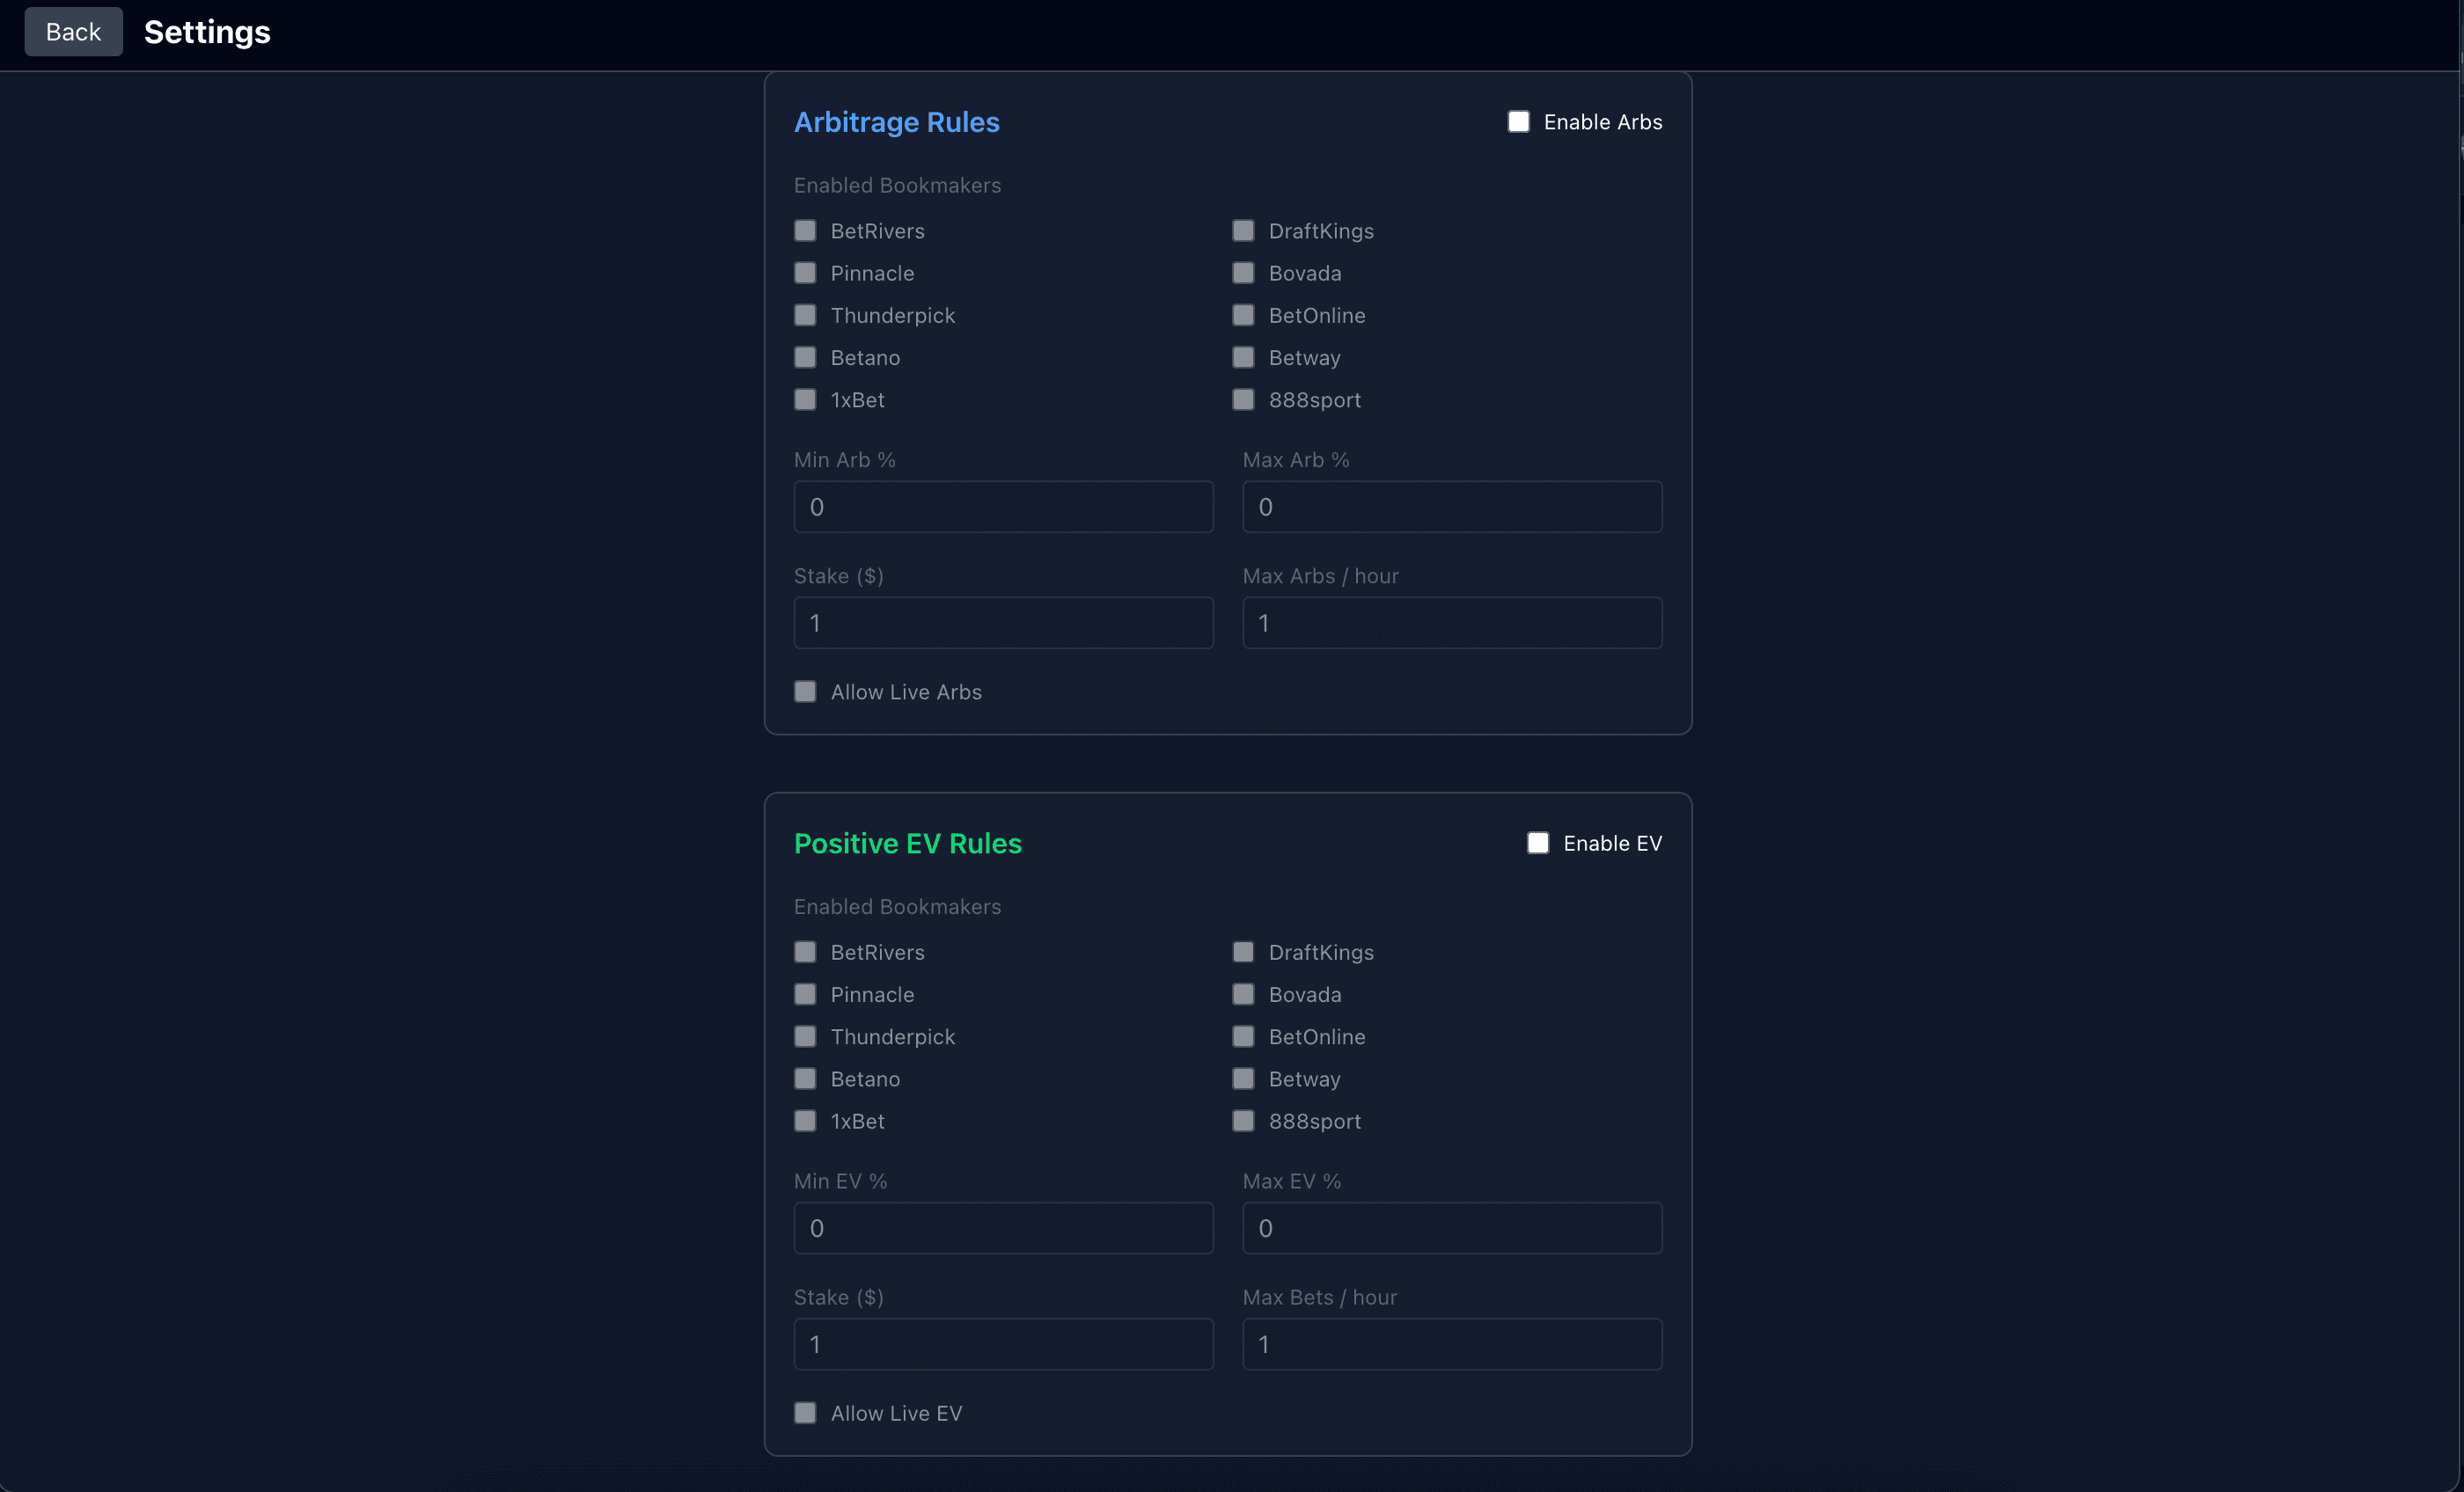Click the Max Arbs / hour field
The height and width of the screenshot is (1492, 2464).
(1452, 622)
